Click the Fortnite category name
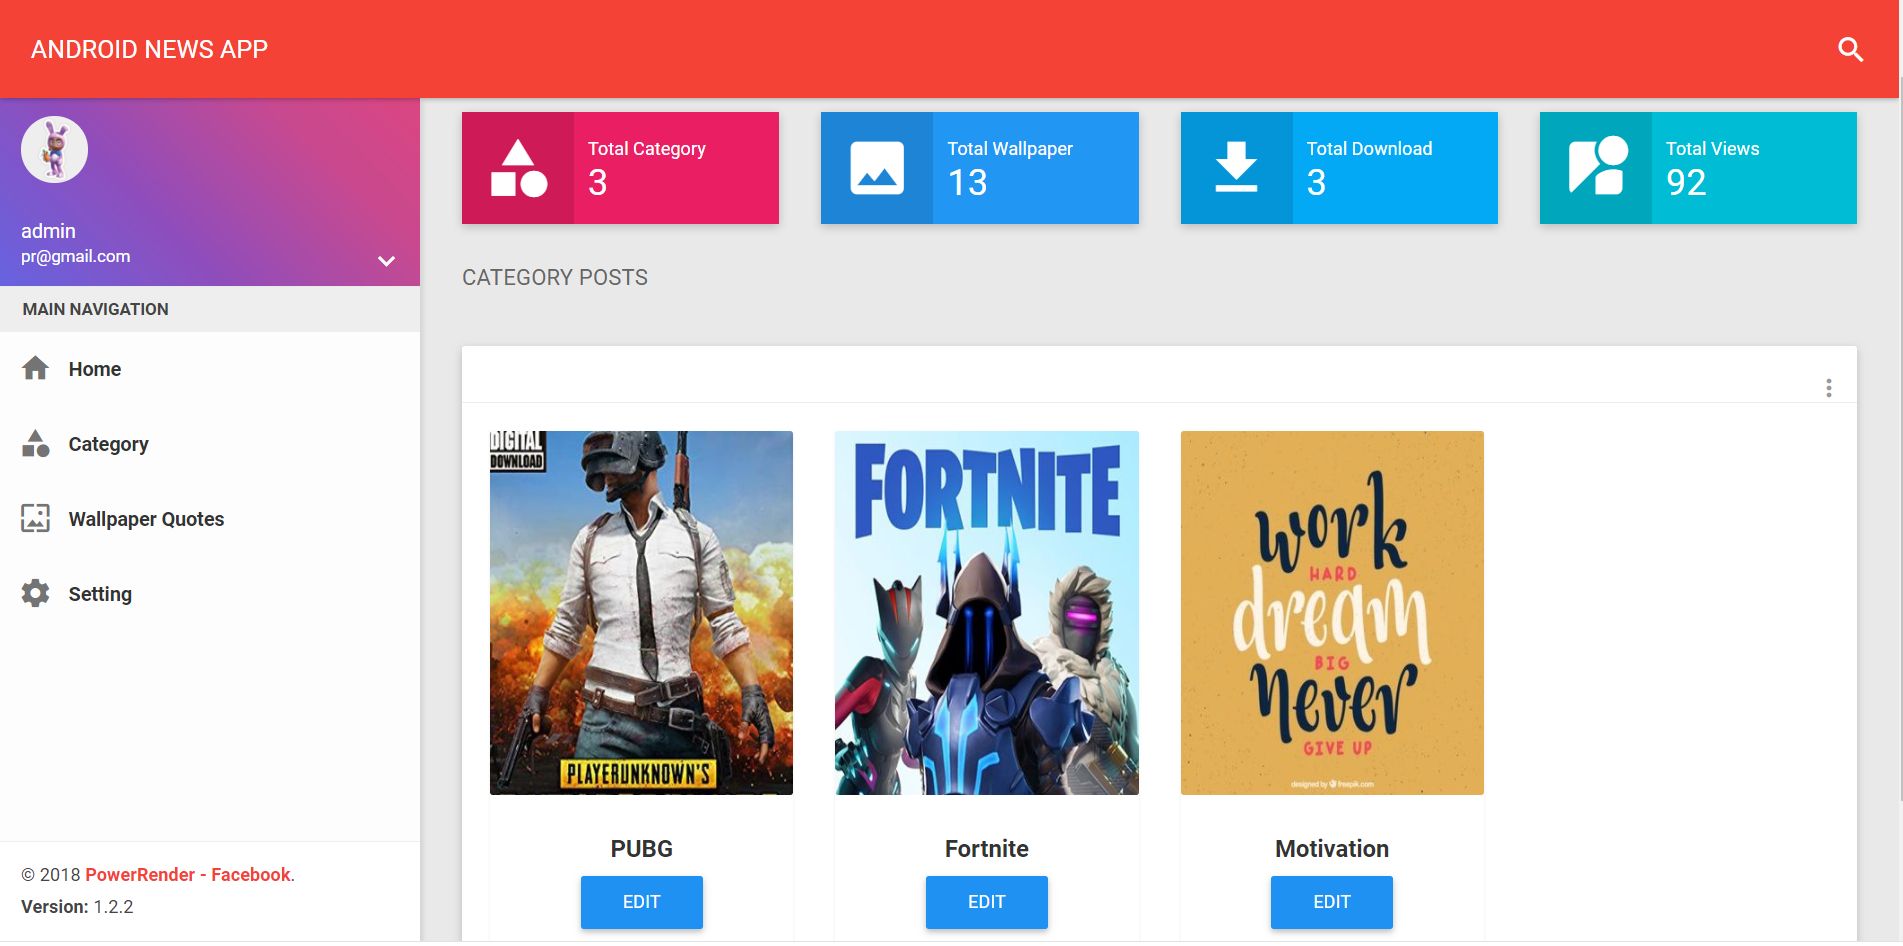This screenshot has height=946, width=1903. (x=987, y=849)
